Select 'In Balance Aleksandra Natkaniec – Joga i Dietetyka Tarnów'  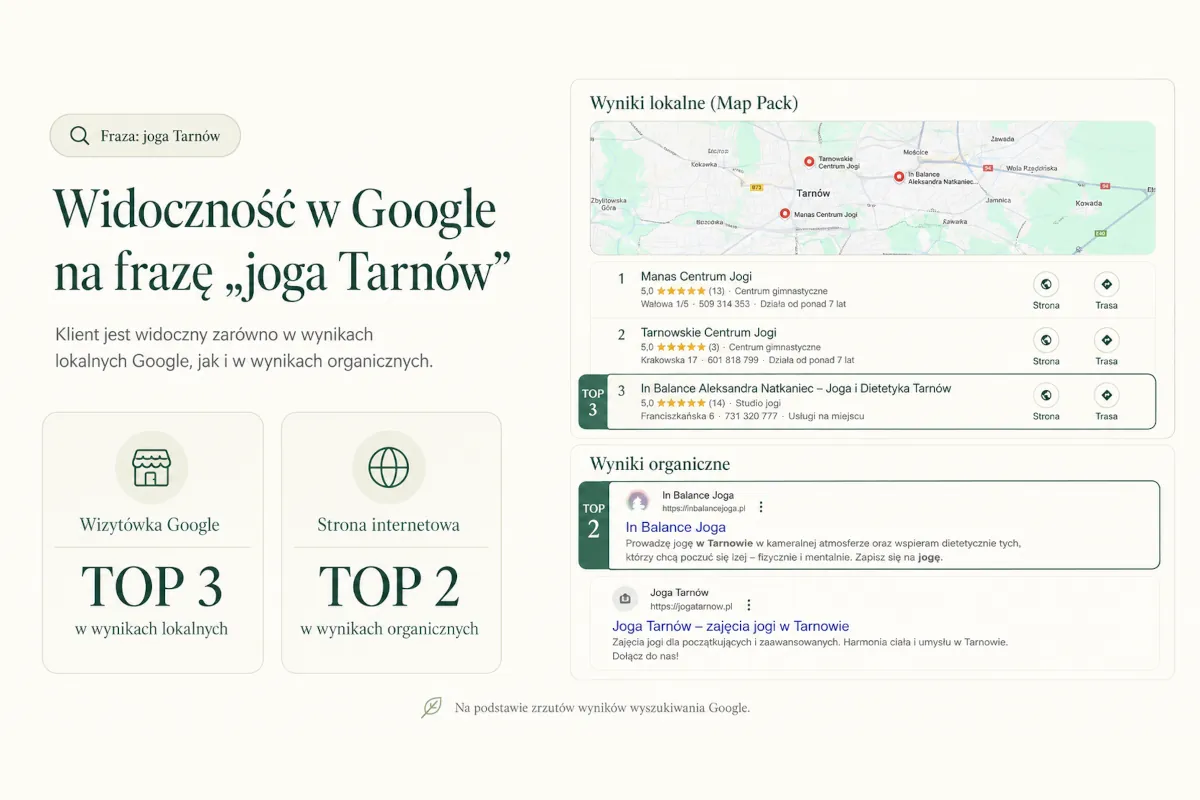tap(796, 388)
